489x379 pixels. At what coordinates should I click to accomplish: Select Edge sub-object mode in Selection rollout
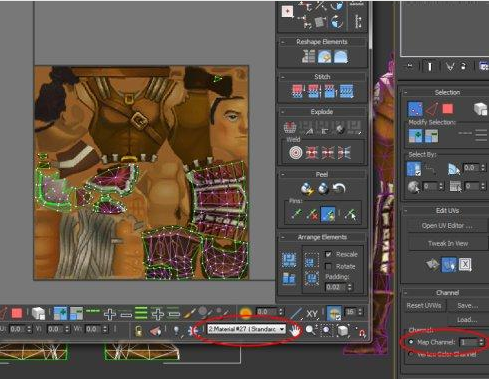point(432,109)
